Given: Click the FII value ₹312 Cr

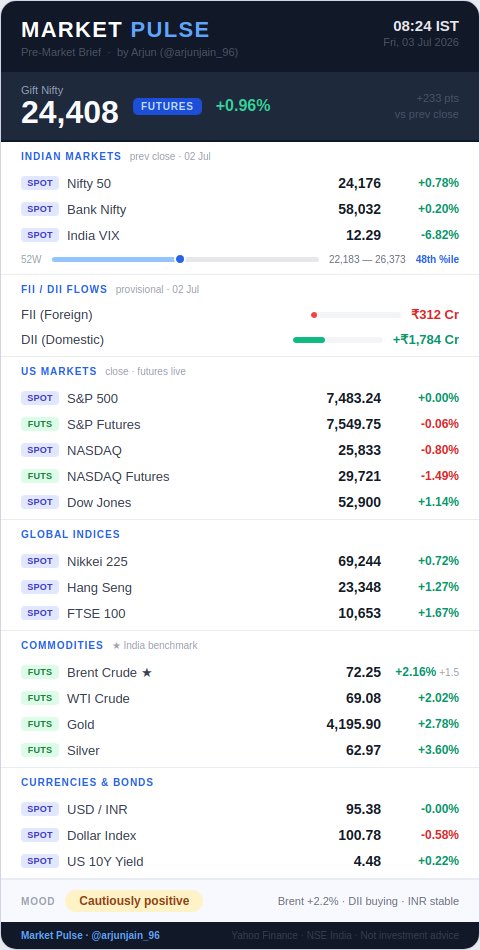Looking at the screenshot, I should click(435, 314).
